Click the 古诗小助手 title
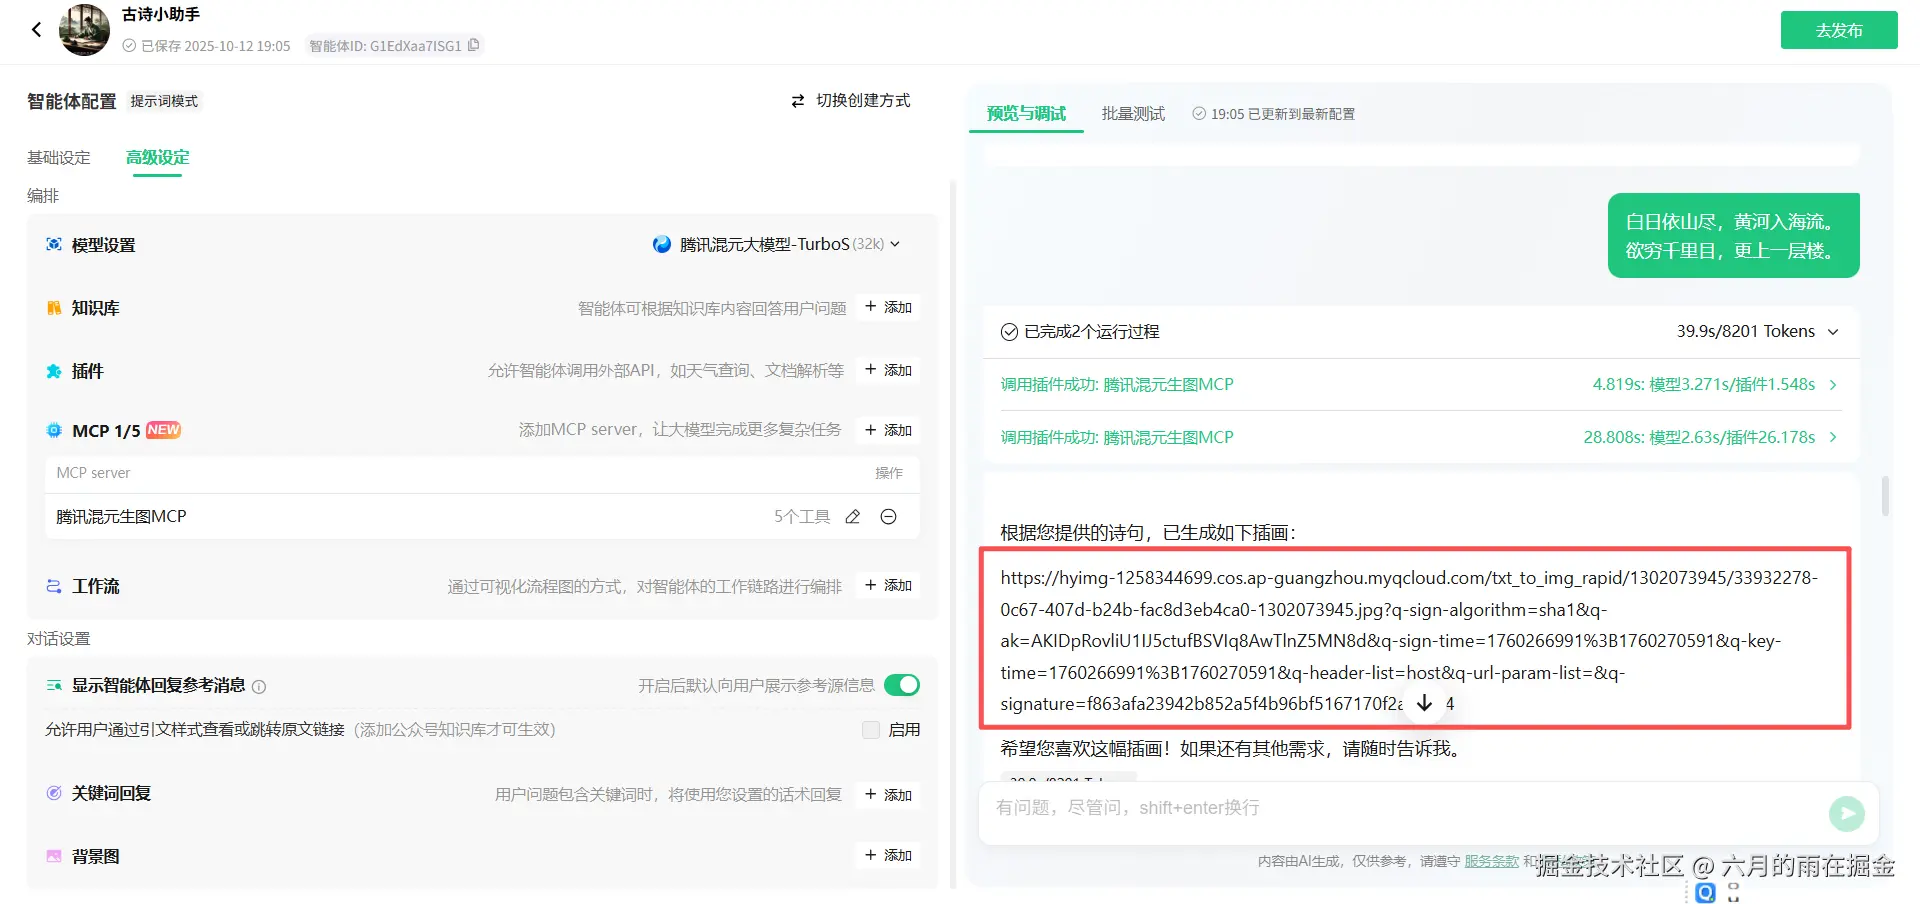This screenshot has height=904, width=1920. 161,15
